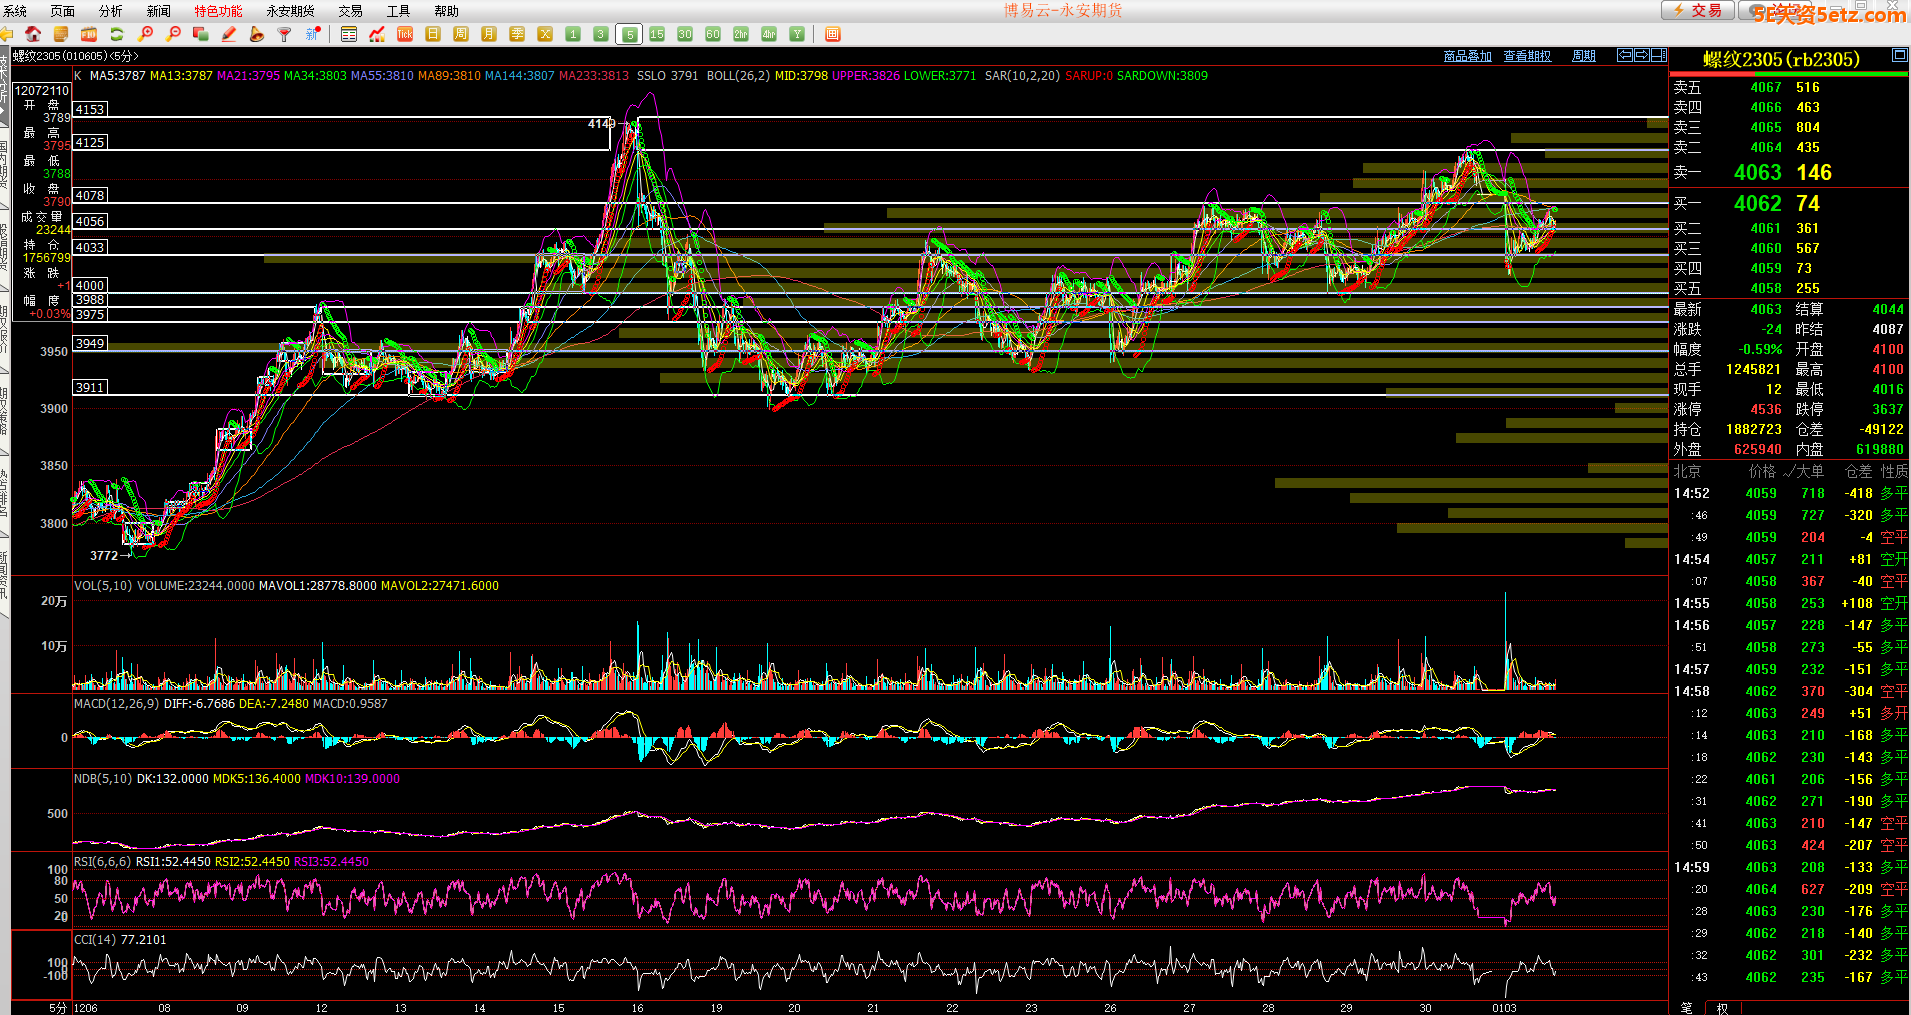1911x1015 pixels.
Task: Click the 周期 link
Action: tap(1584, 56)
